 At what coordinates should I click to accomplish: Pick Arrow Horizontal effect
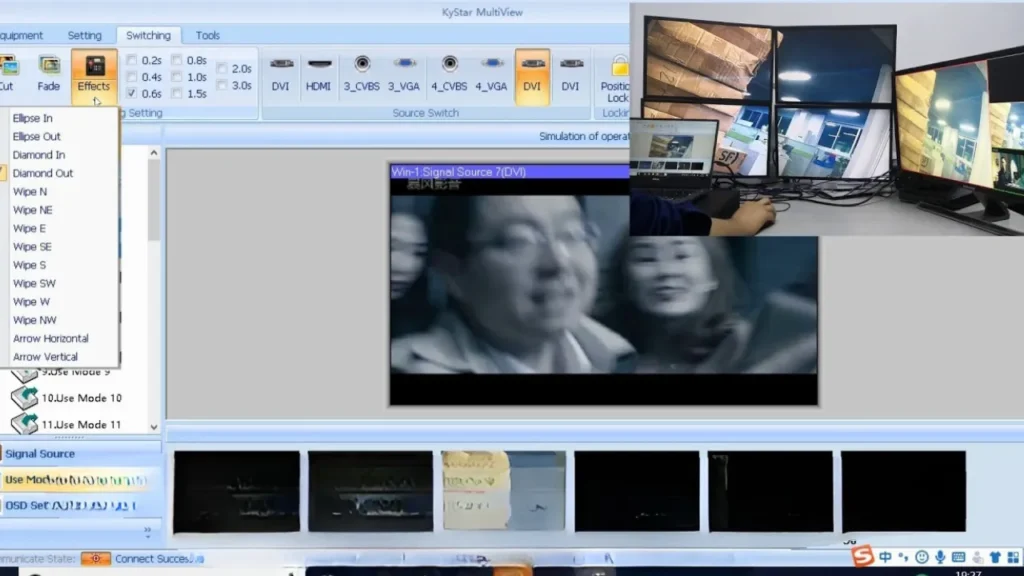click(50, 338)
